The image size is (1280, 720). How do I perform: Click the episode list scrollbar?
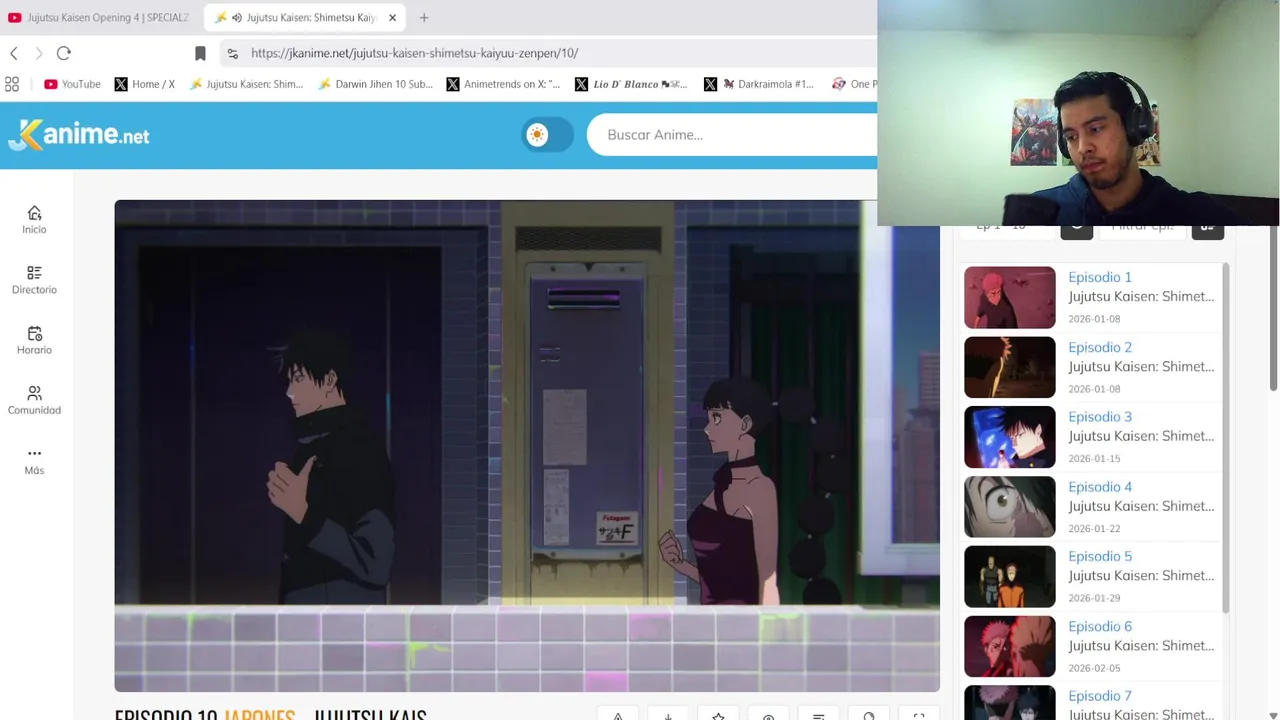[x=1225, y=438]
